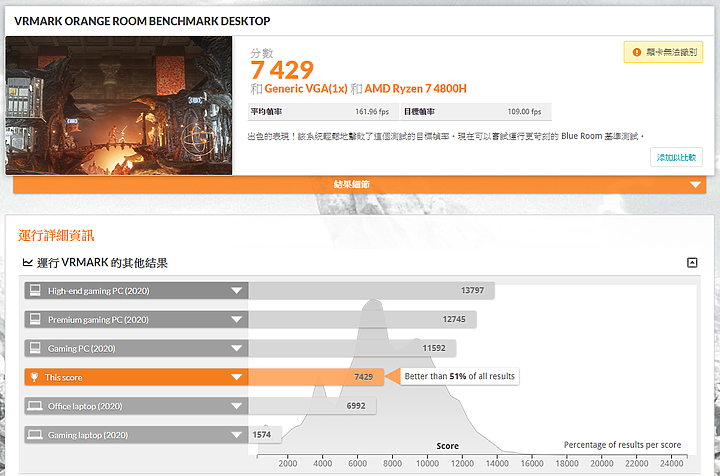The height and width of the screenshot is (476, 720).
Task: Click the monitor icon beside Gaming PC (2020)
Action: [35, 348]
